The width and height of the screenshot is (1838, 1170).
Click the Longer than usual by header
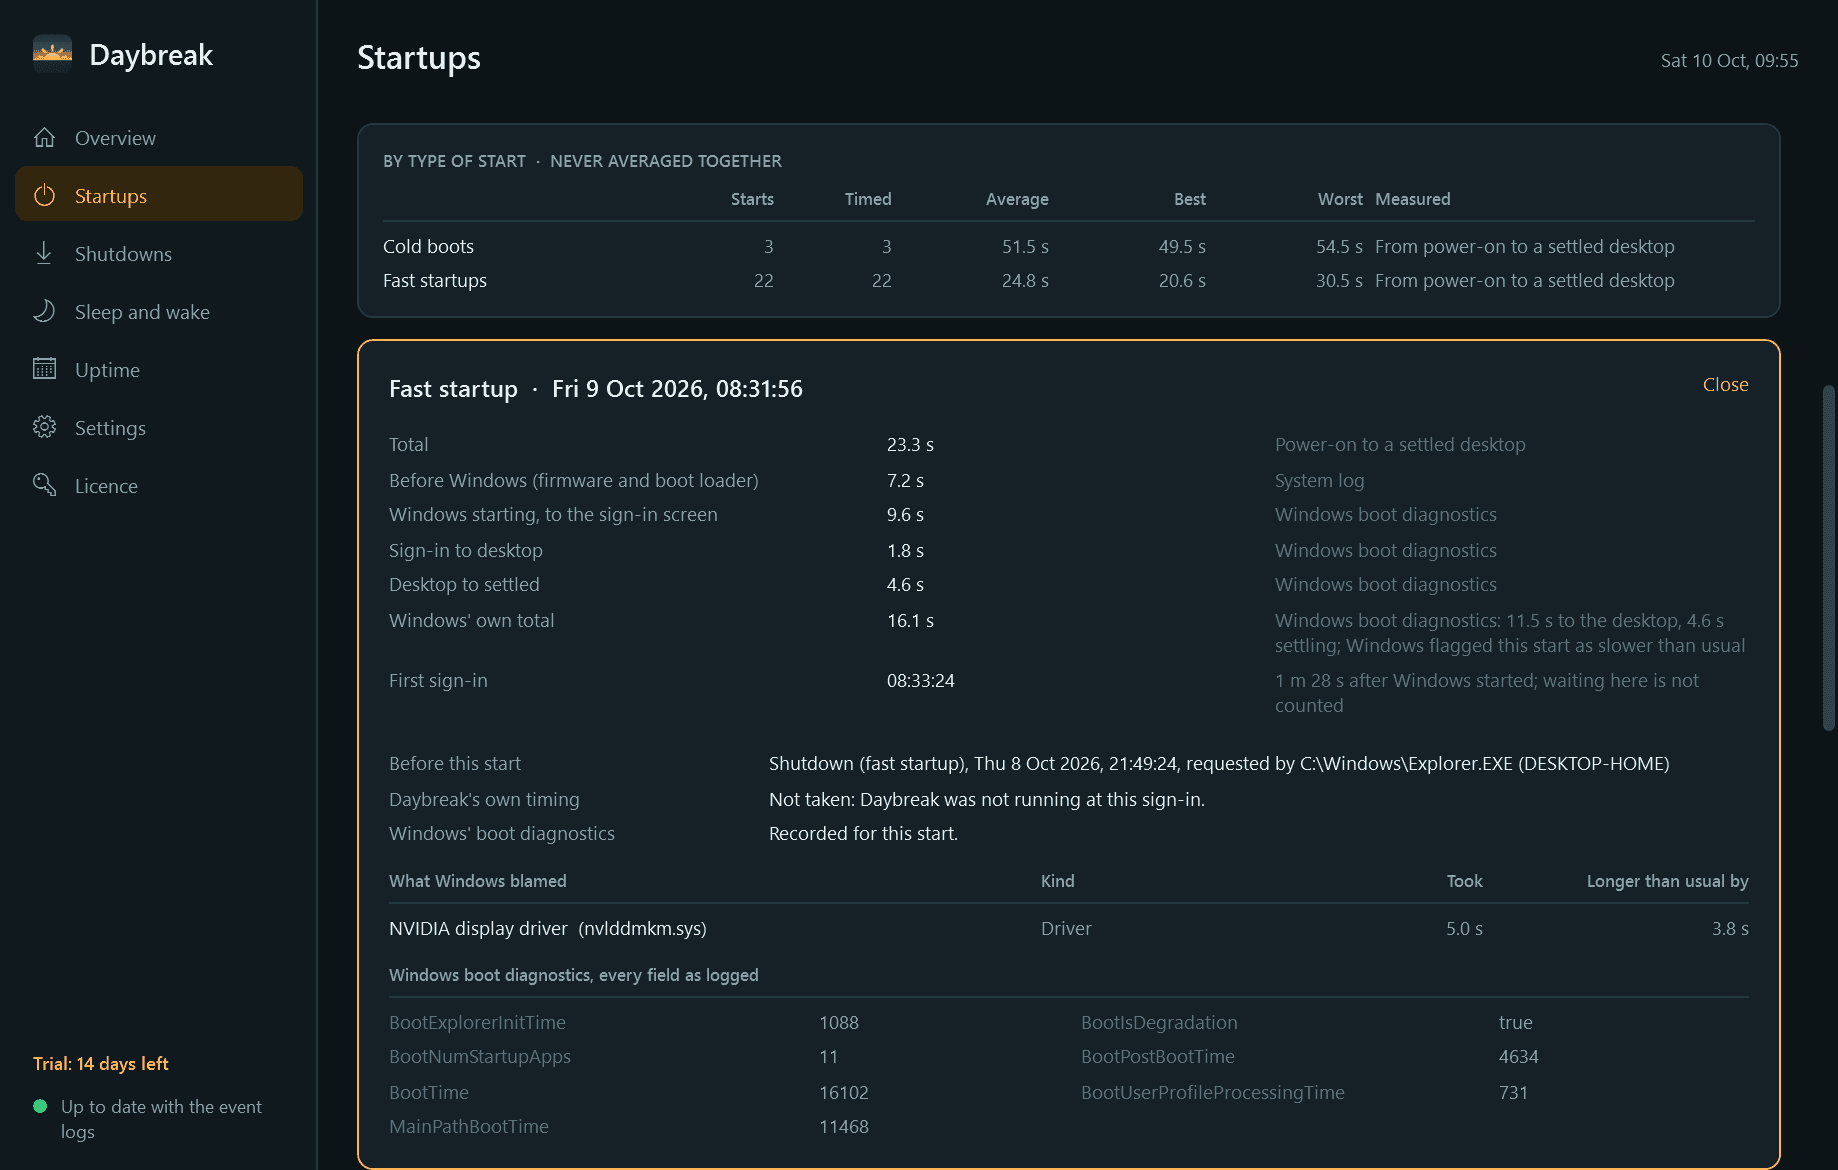pos(1667,881)
